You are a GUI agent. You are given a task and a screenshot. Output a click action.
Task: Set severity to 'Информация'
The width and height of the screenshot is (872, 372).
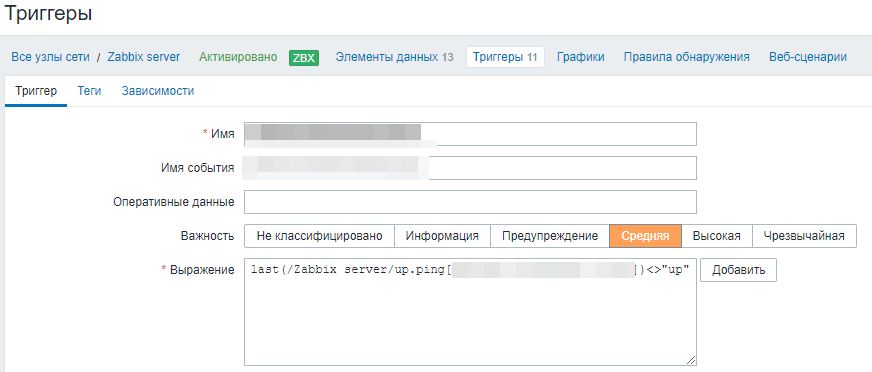pyautogui.click(x=442, y=236)
